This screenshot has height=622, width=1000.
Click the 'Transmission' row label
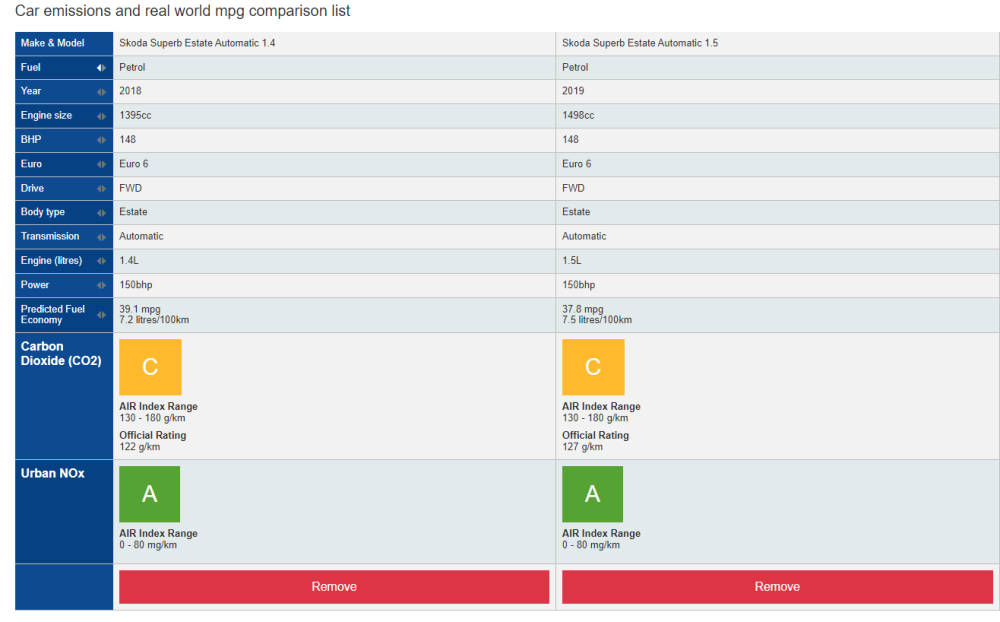click(x=50, y=236)
